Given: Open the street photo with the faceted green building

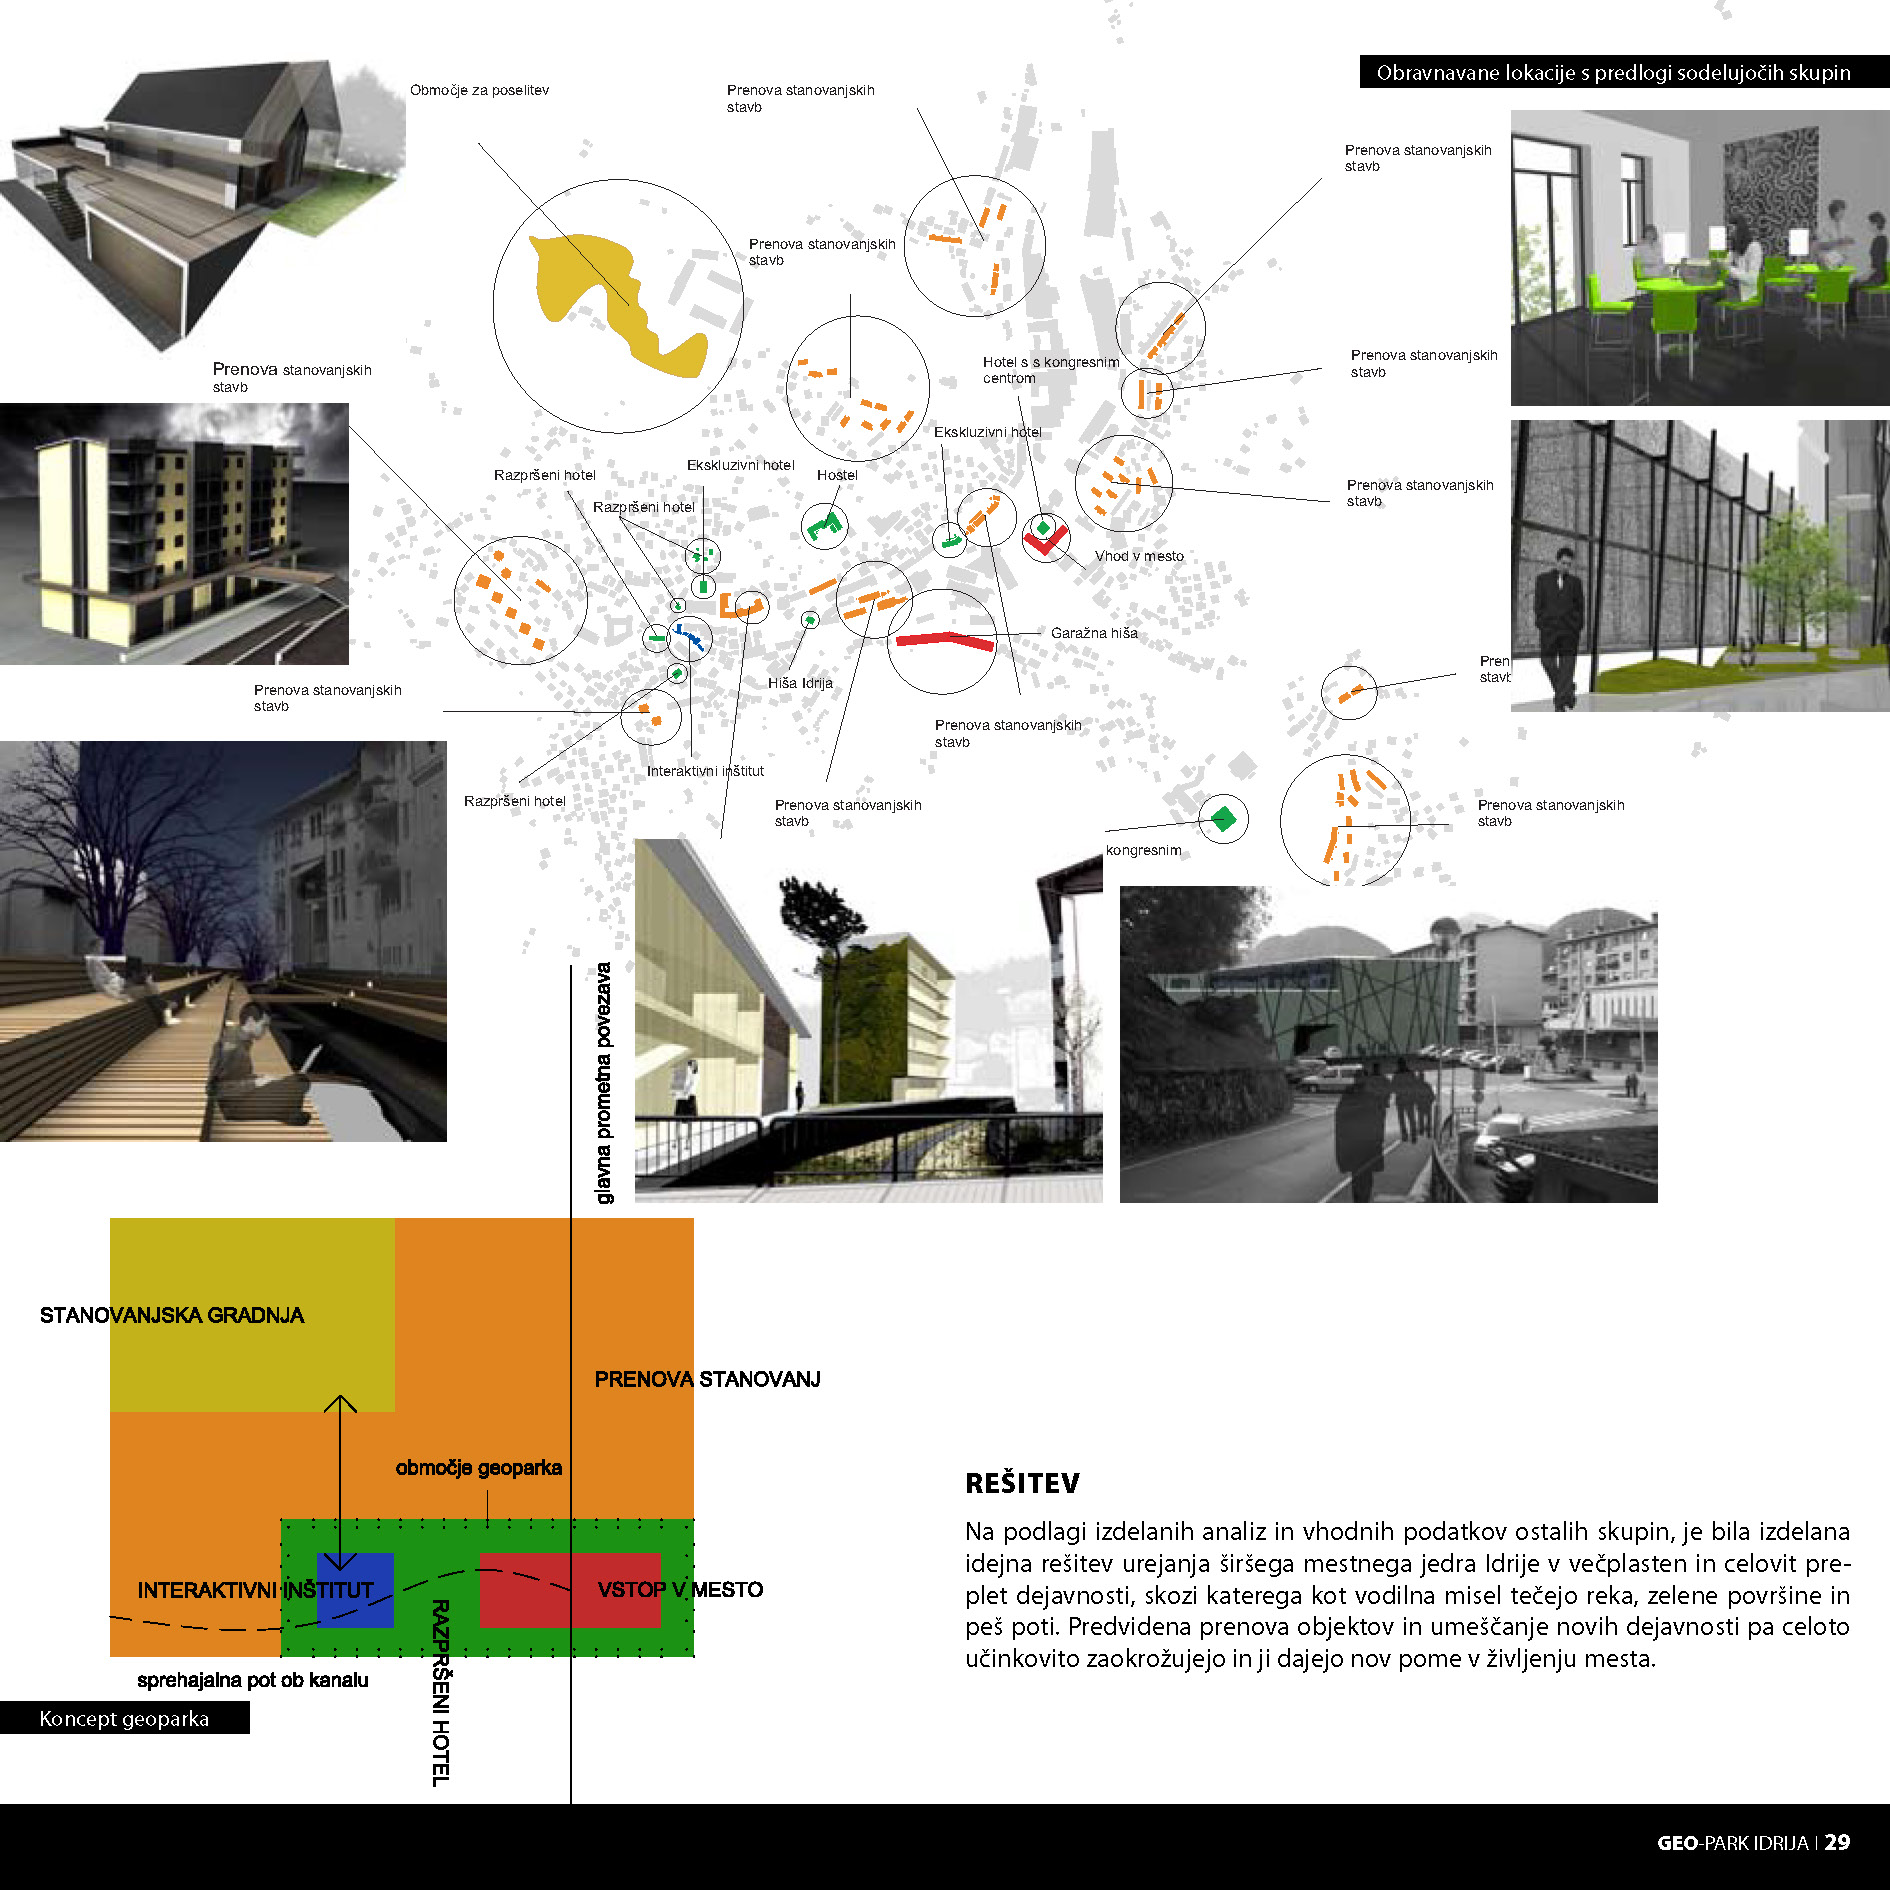Looking at the screenshot, I should (x=1388, y=1044).
